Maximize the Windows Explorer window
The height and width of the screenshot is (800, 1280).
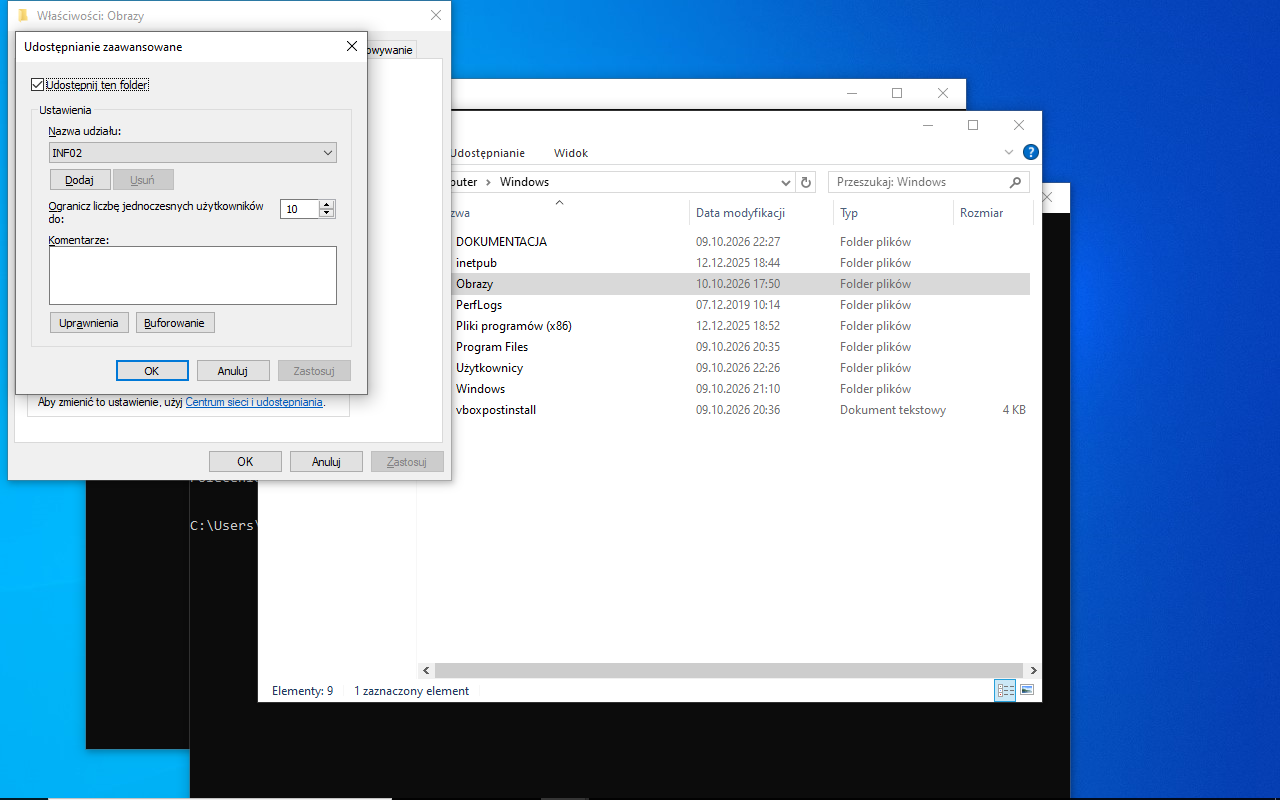973,125
